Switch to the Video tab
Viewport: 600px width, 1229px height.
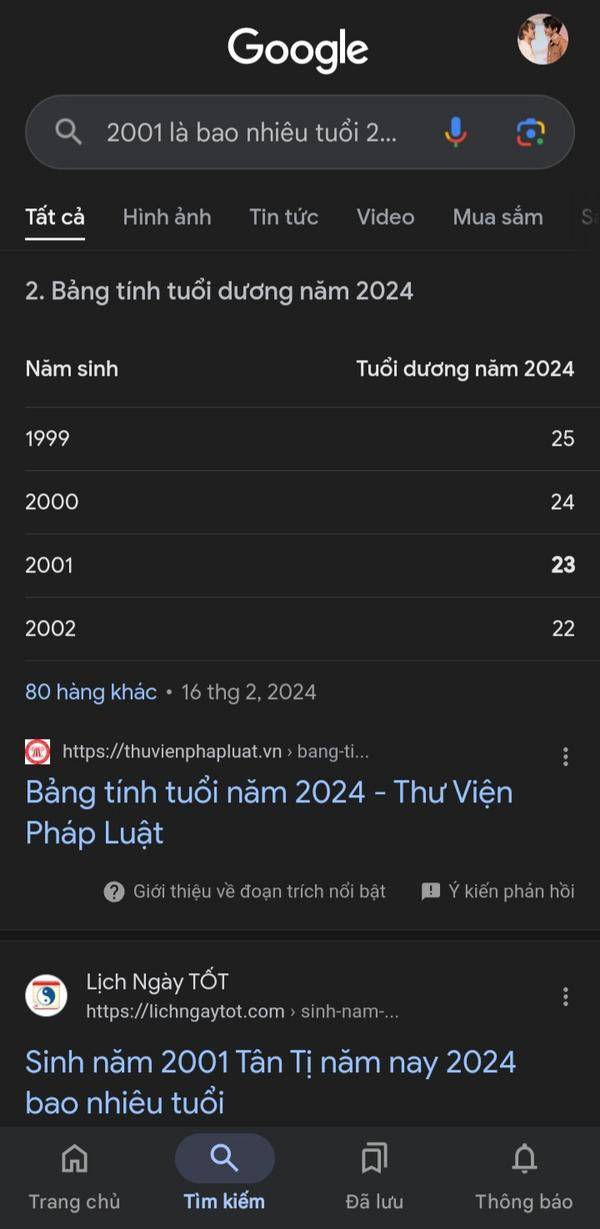385,217
